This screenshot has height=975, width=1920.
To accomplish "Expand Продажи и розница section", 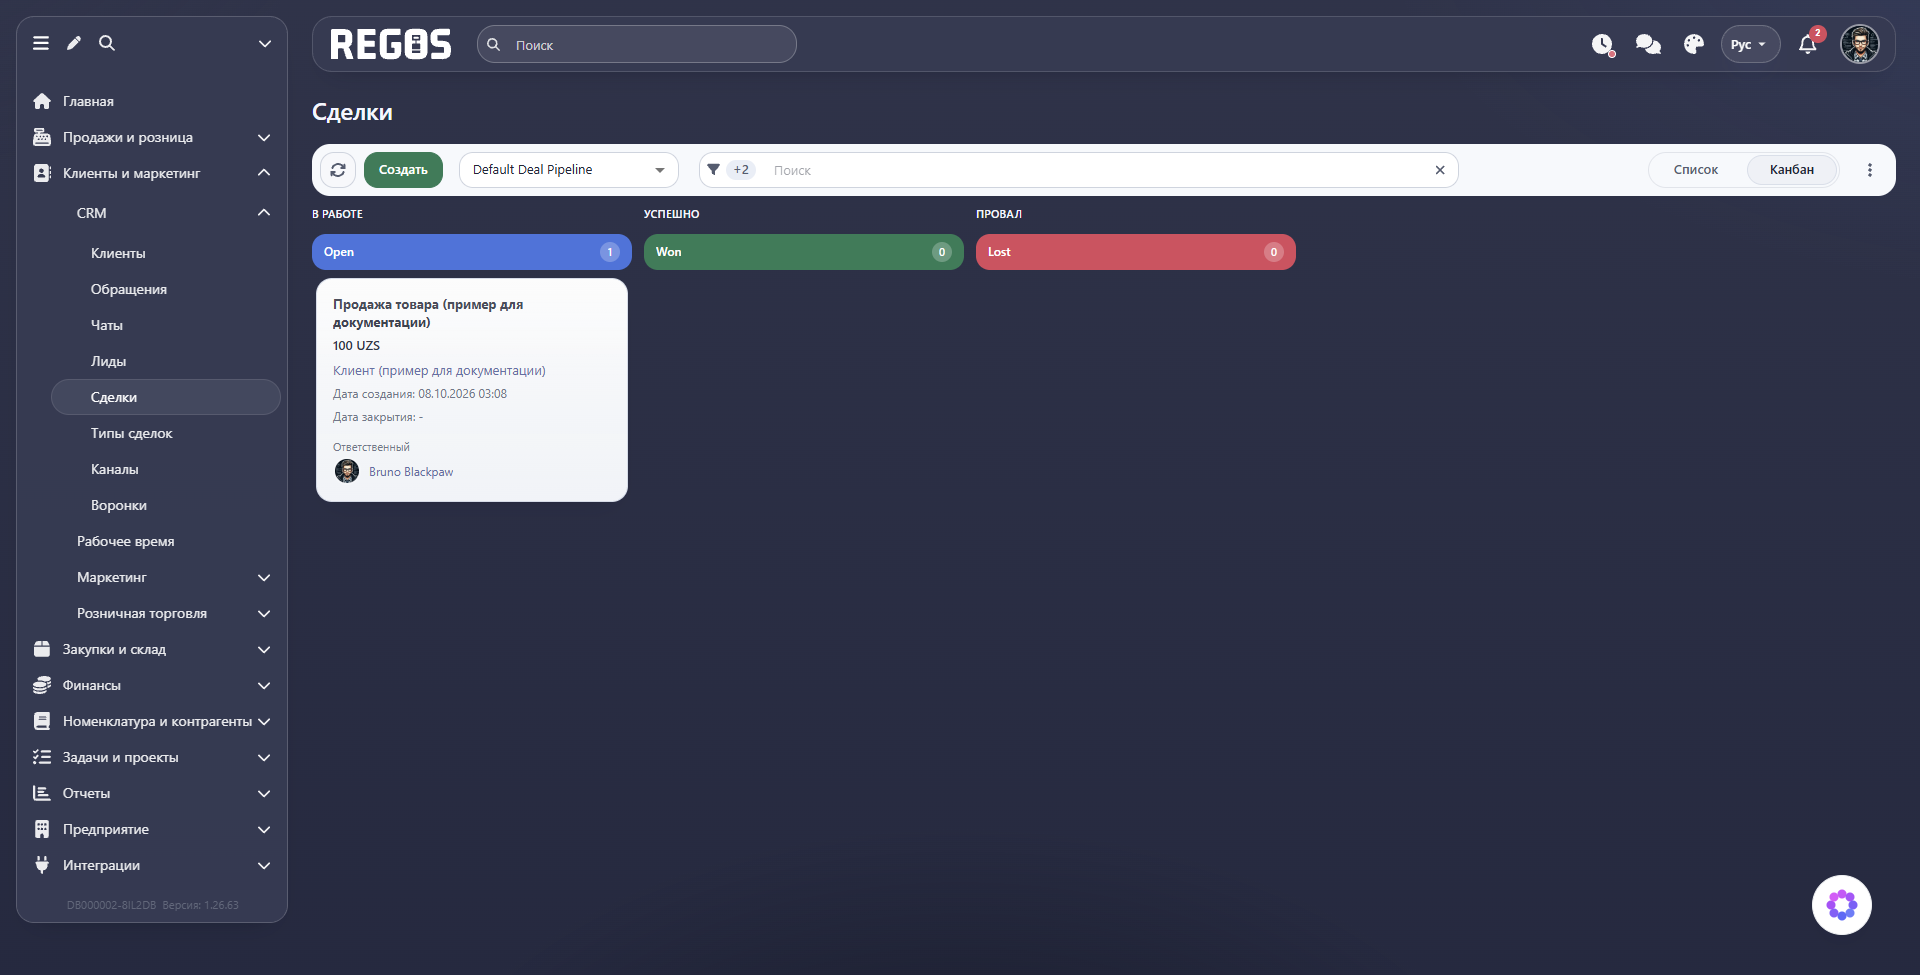I will (152, 137).
